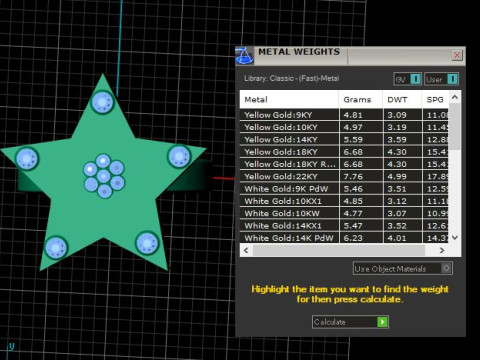Select the Yellow Gold:9KY row
This screenshot has height=360, width=480.
click(344, 115)
